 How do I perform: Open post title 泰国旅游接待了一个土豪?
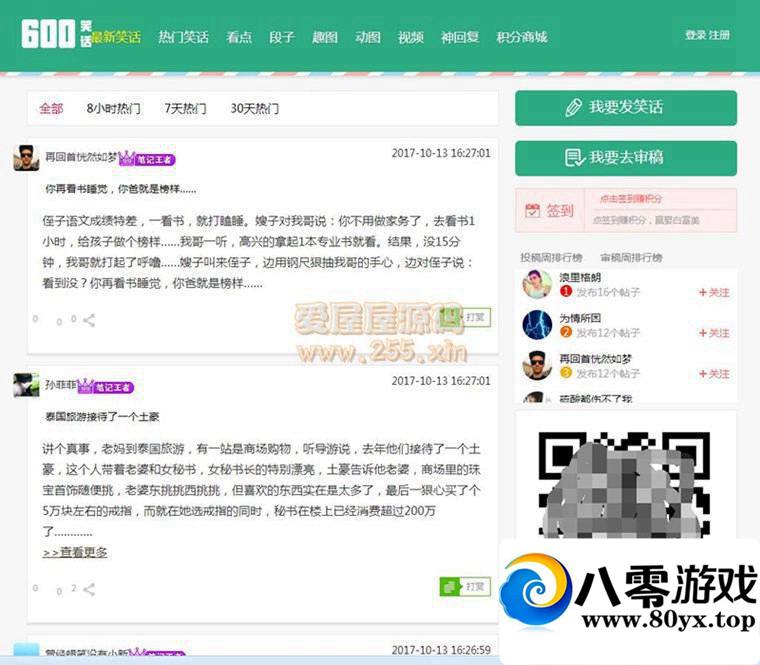click(102, 417)
